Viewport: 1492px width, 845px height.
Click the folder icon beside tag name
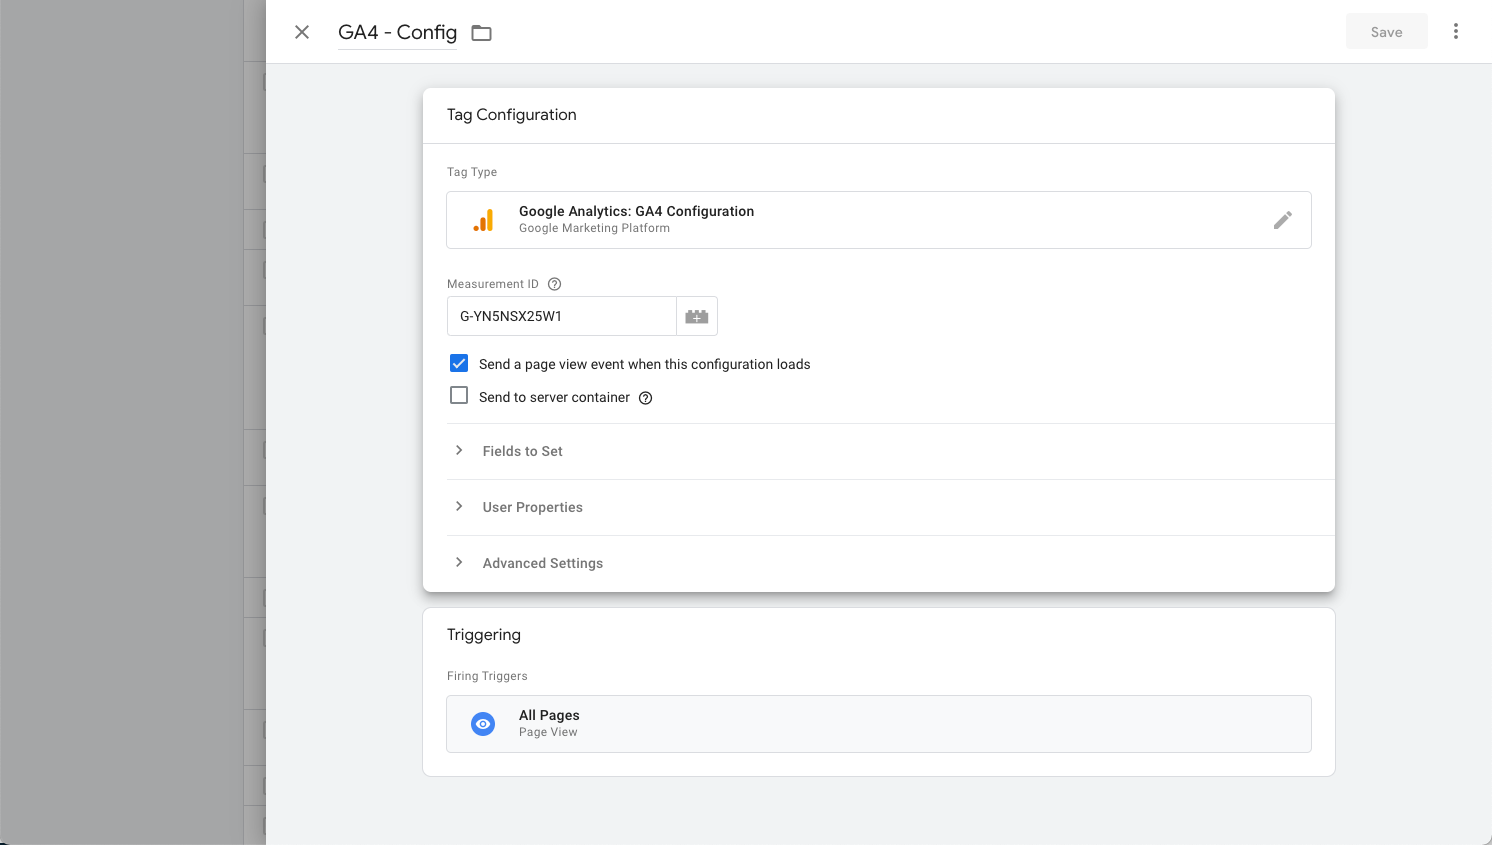482,33
